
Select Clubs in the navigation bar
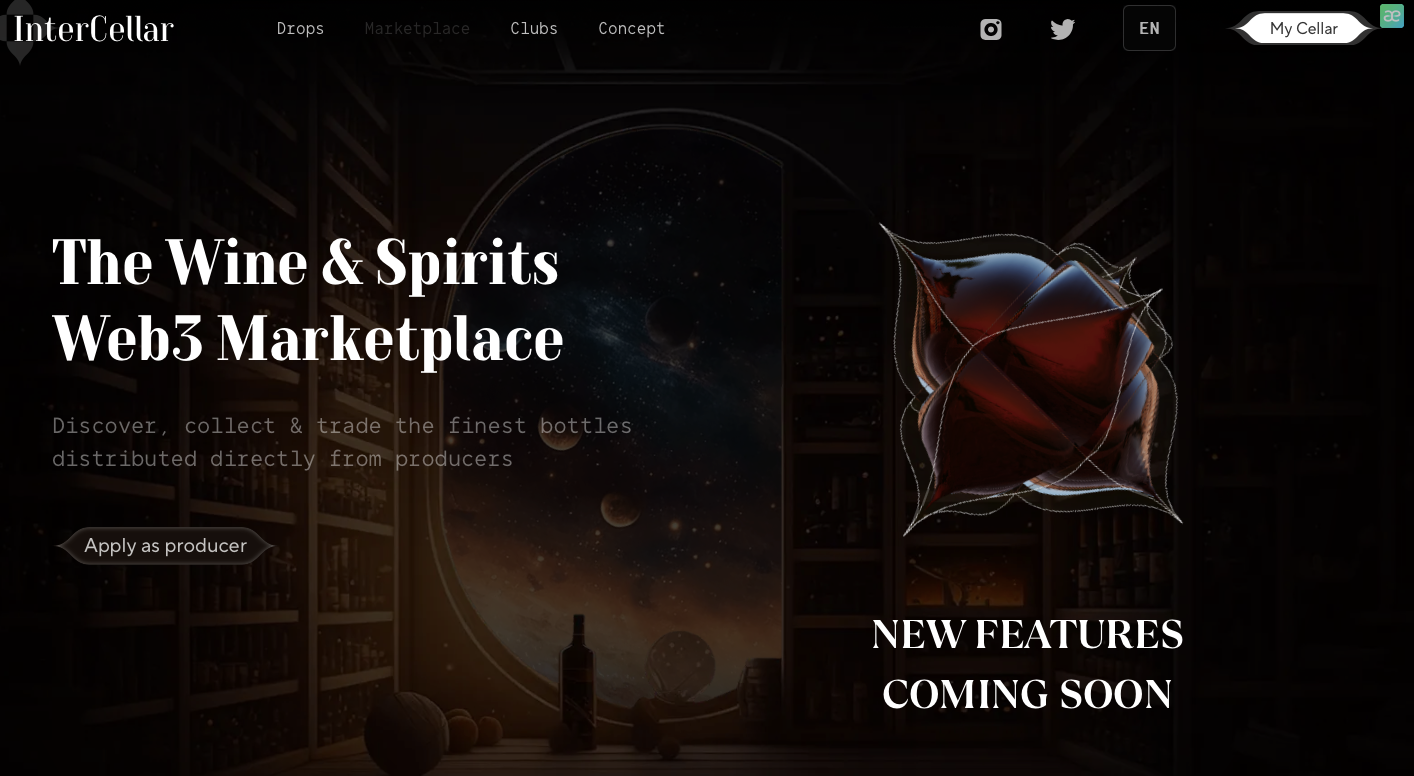point(534,28)
